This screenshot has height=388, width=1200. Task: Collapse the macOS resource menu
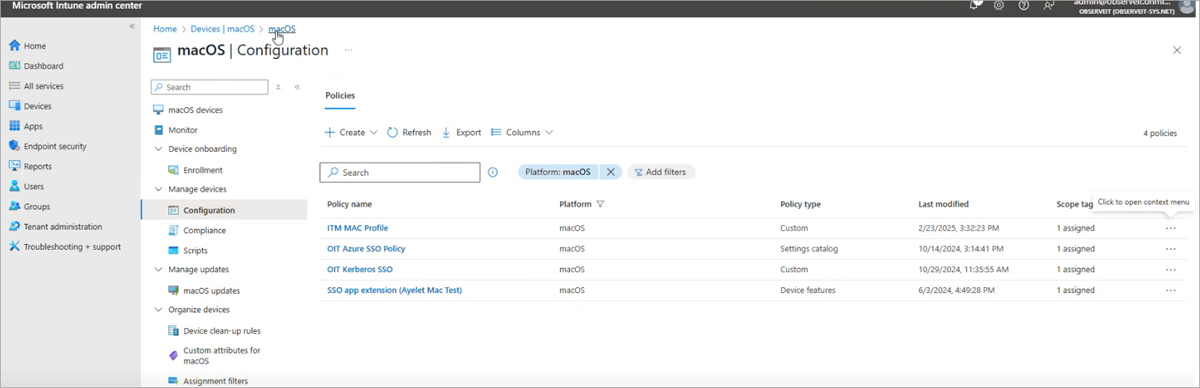(297, 87)
